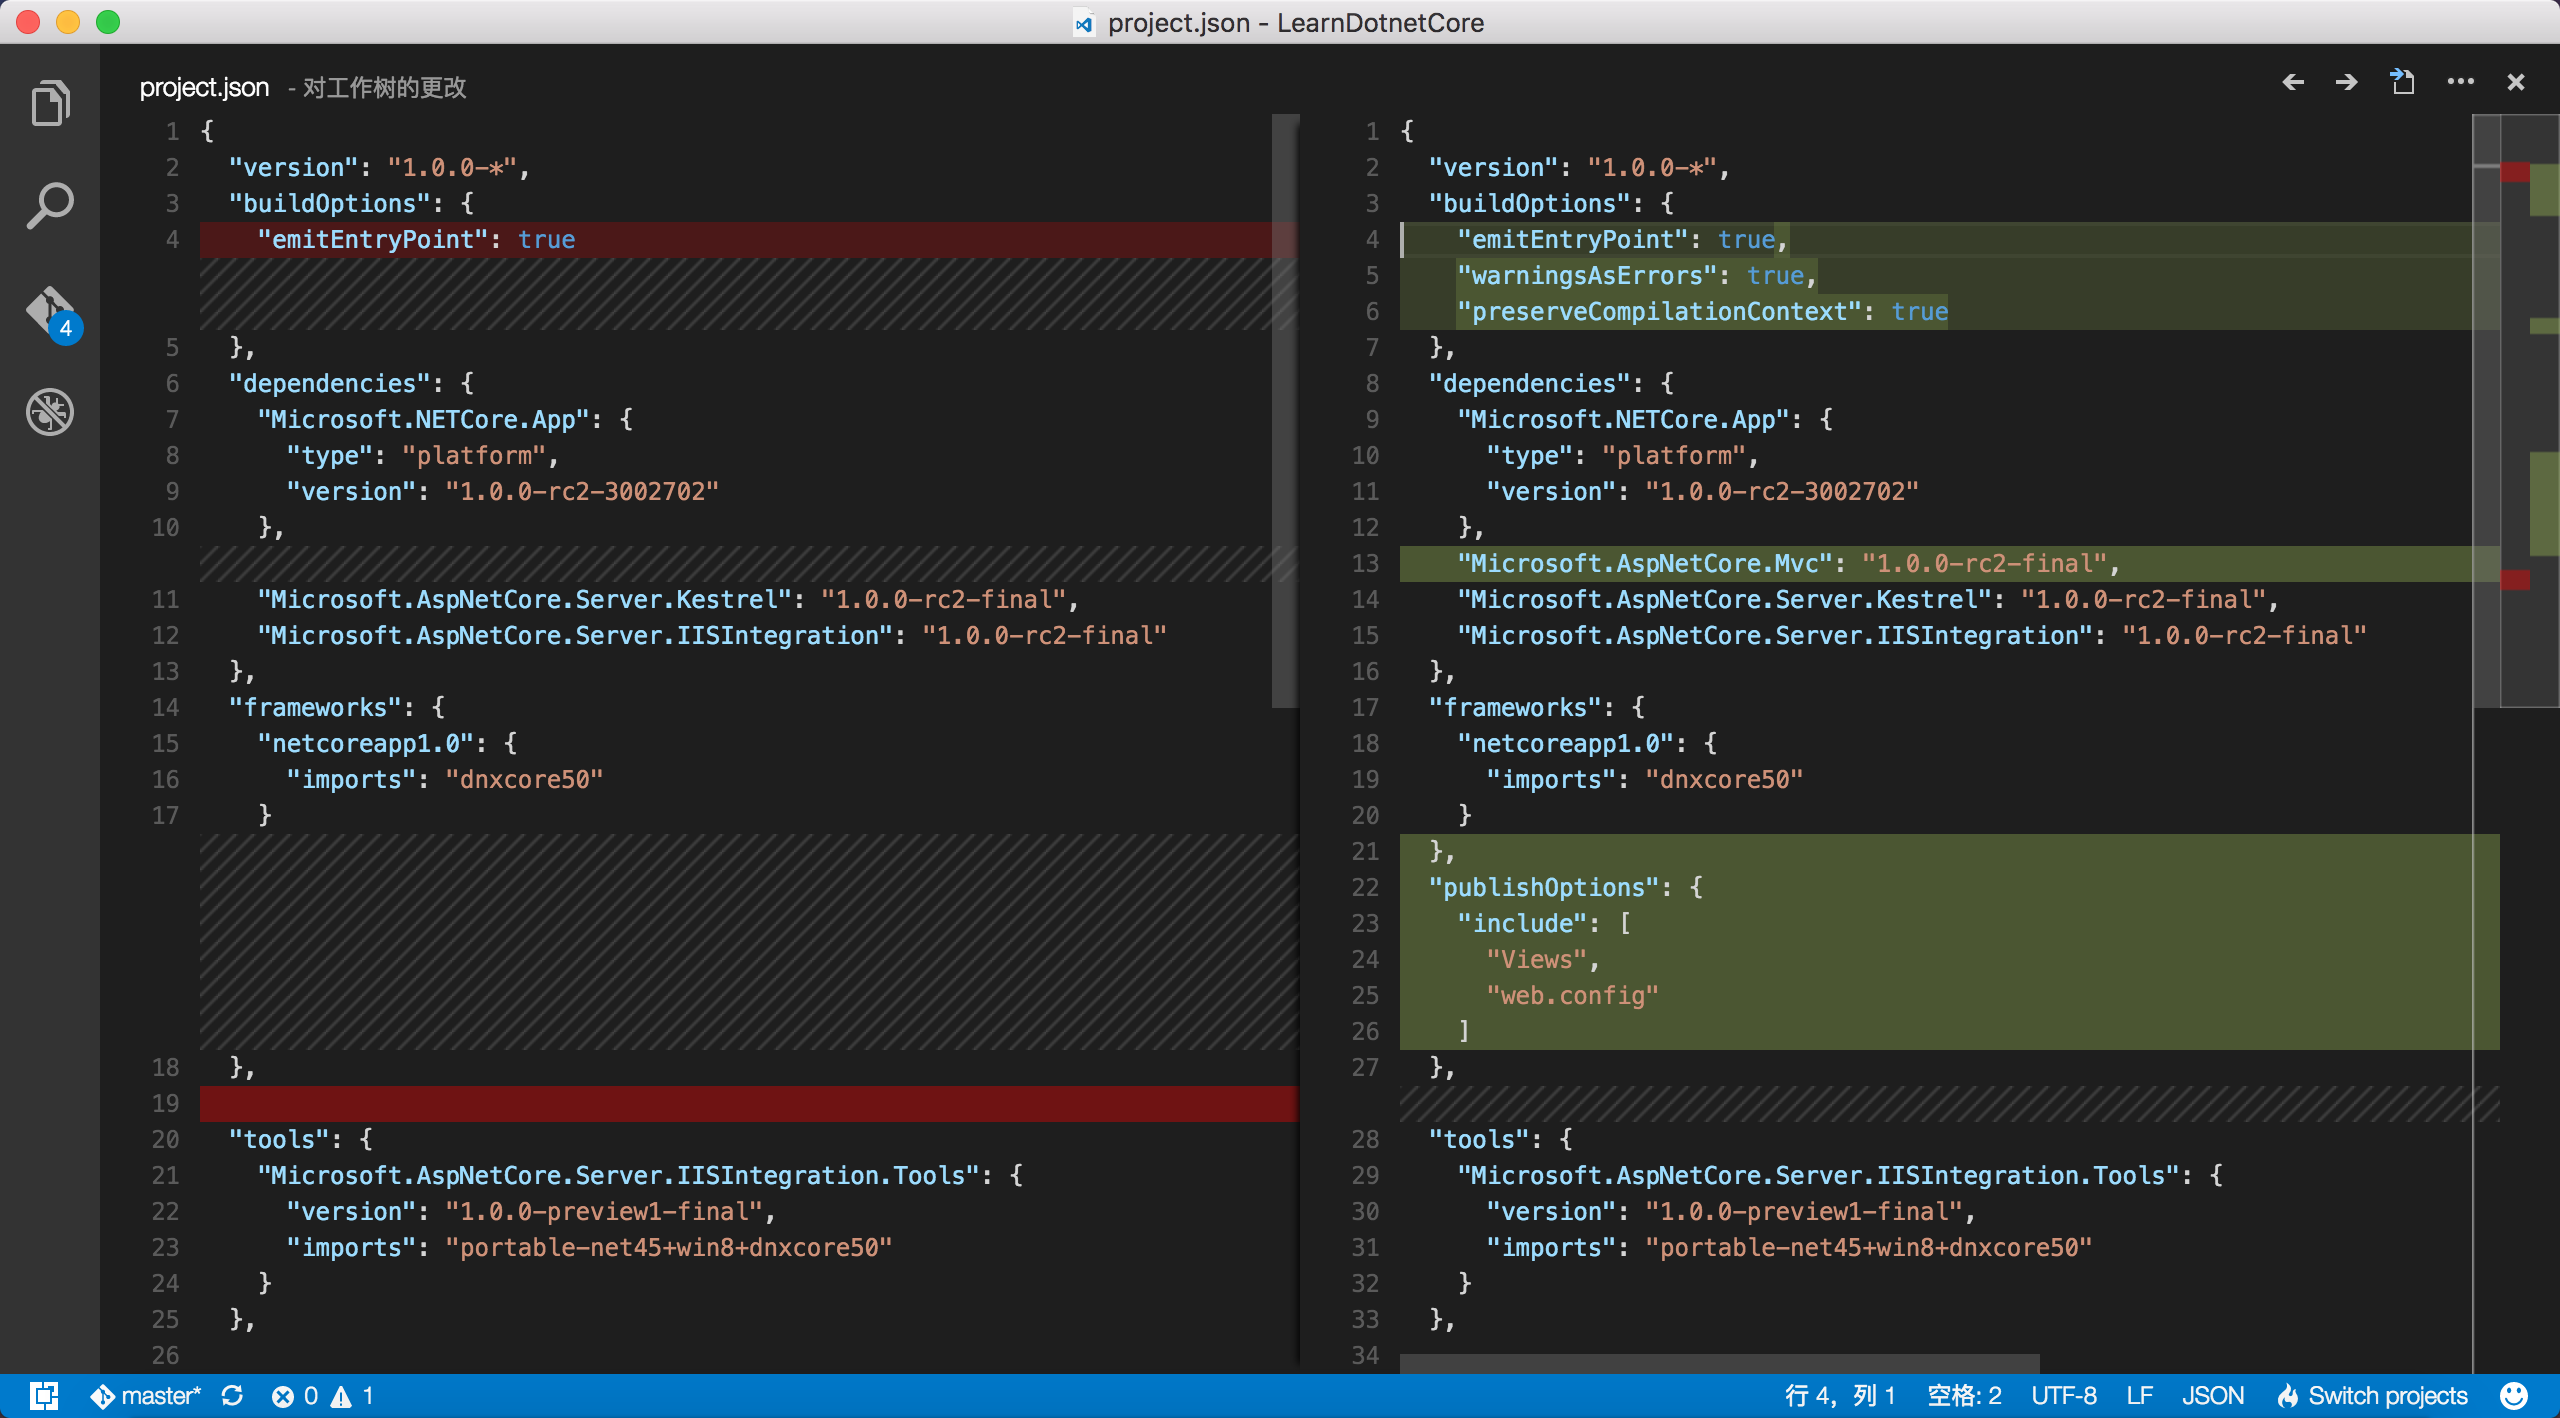Click the status bar bottom-left project icon

44,1396
